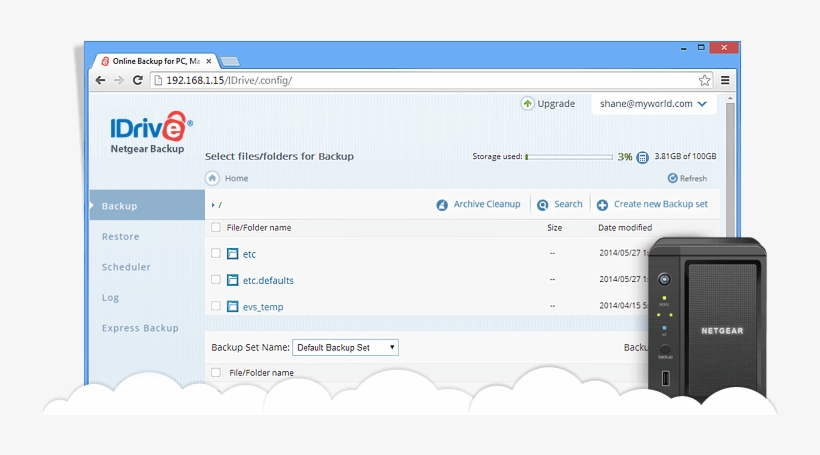Click the 3% storage percentage
Image resolution: width=820 pixels, height=455 pixels.
click(x=625, y=157)
